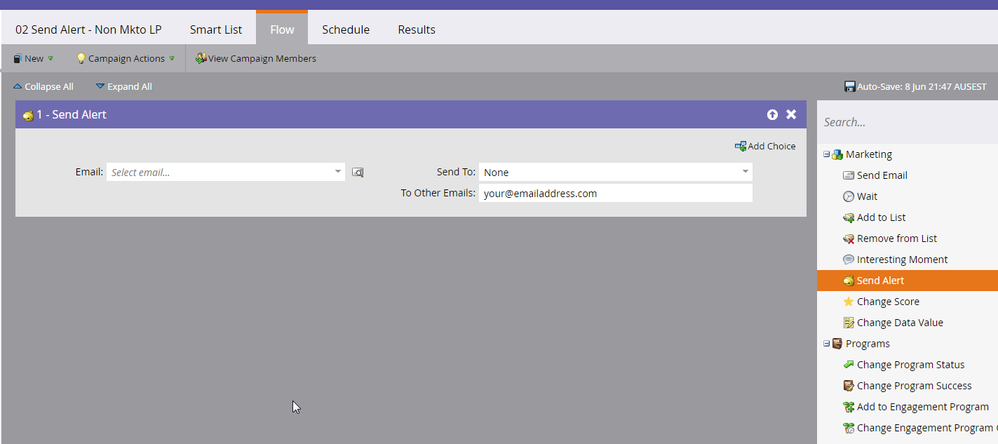Open the Smart List tab
The width and height of the screenshot is (998, 444).
tap(216, 29)
